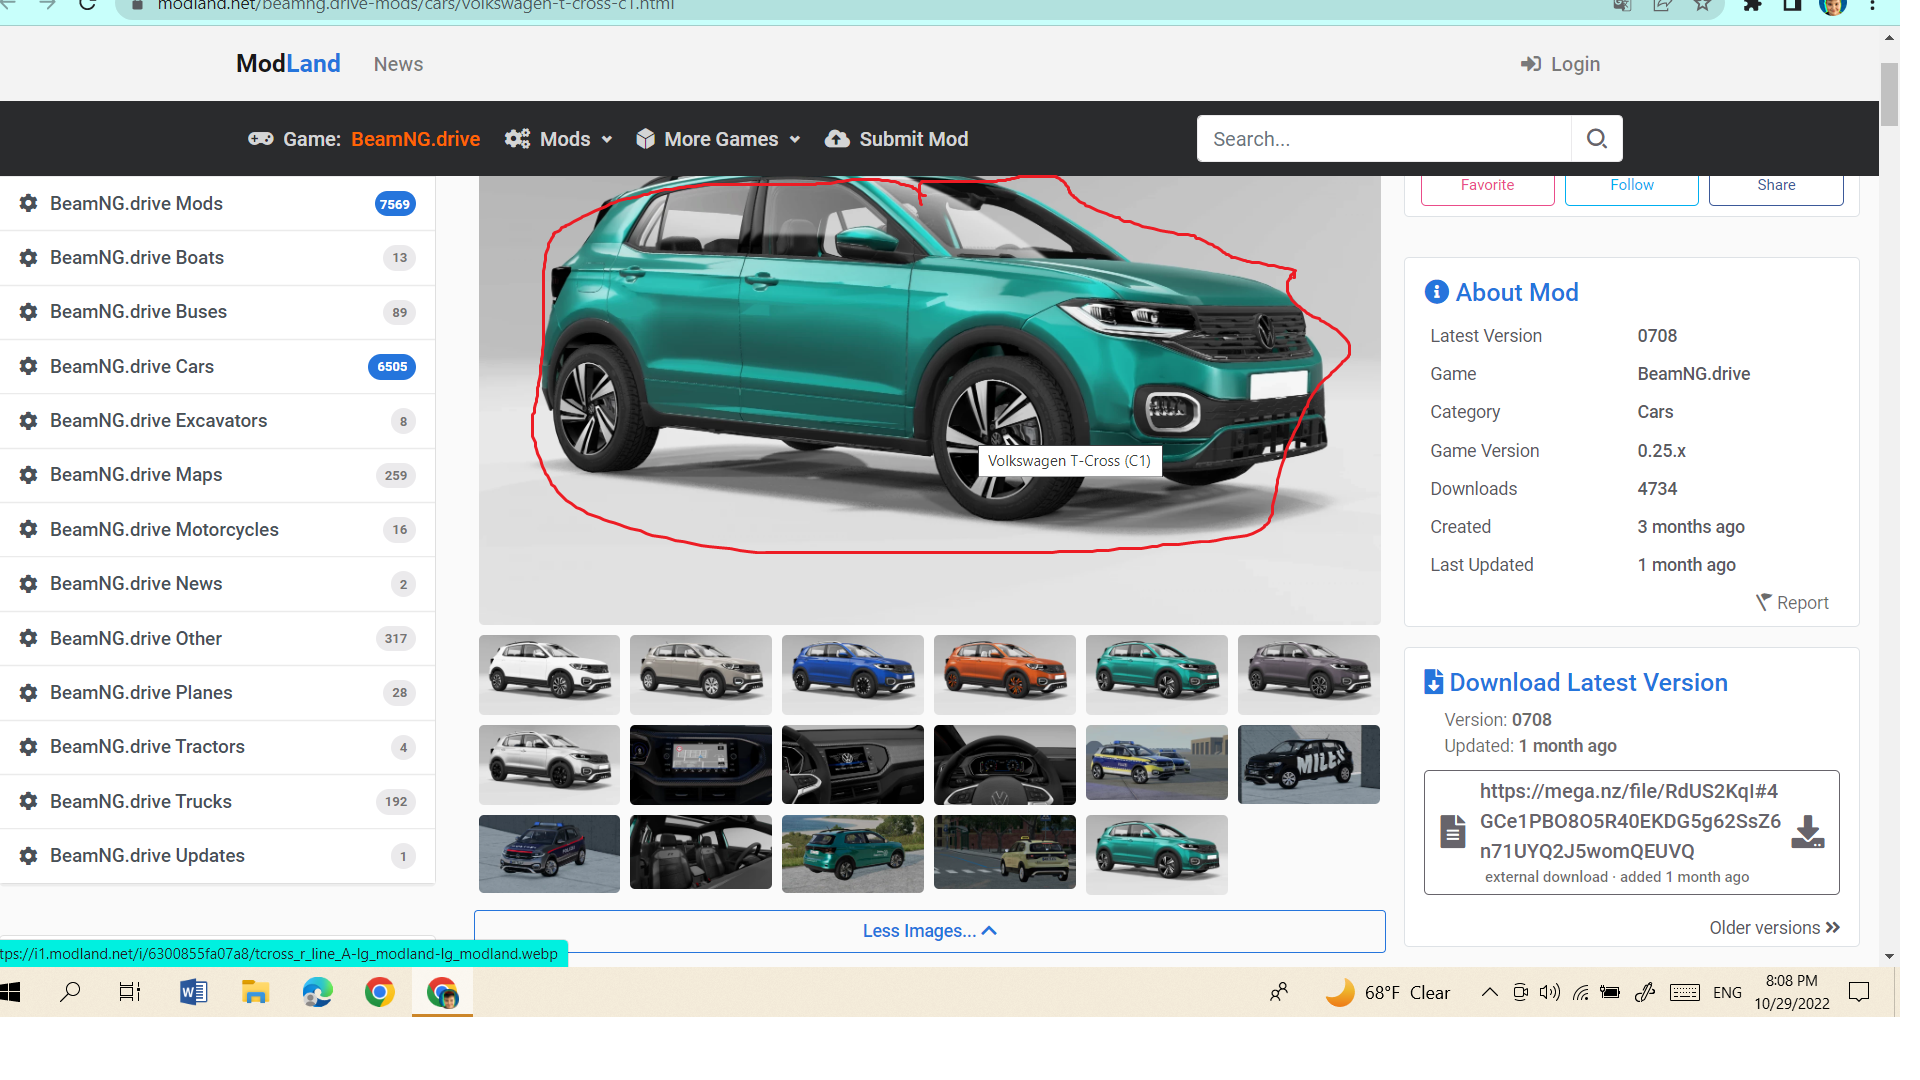Click the Wi-Fi network tray icon
This screenshot has width=1920, height=1080.
tap(1580, 992)
